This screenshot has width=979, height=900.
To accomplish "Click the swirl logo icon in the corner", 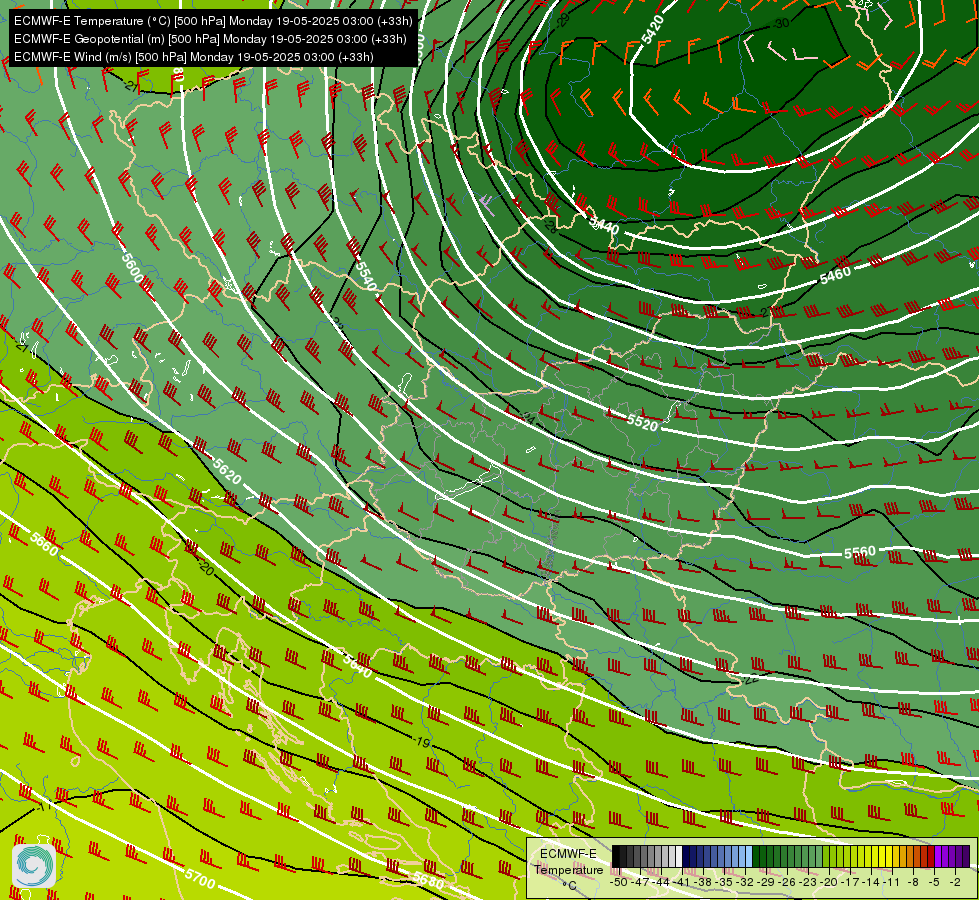I will pyautogui.click(x=34, y=866).
